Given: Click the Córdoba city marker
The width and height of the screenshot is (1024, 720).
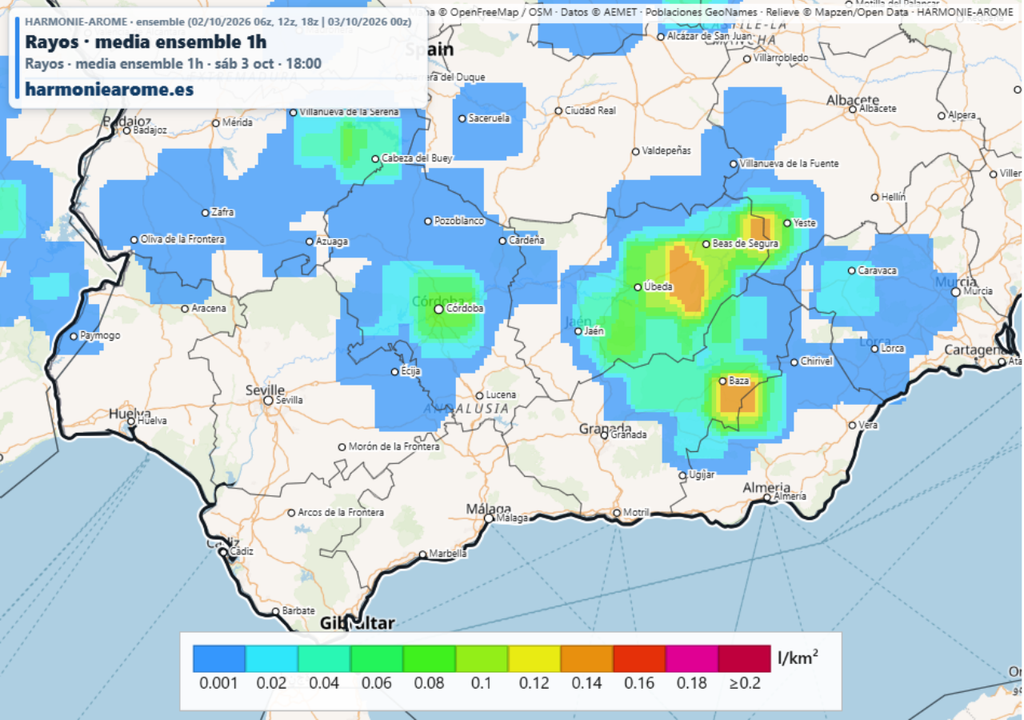Looking at the screenshot, I should click(x=439, y=309).
